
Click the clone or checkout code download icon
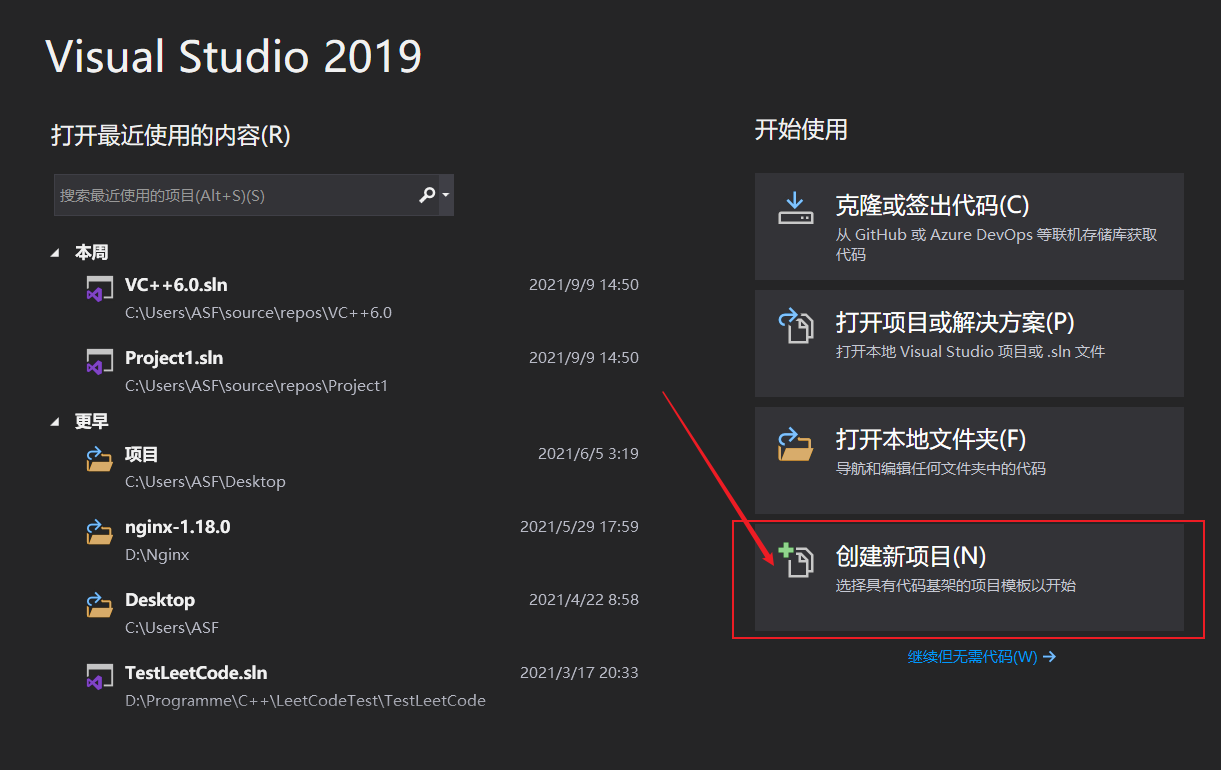[796, 209]
